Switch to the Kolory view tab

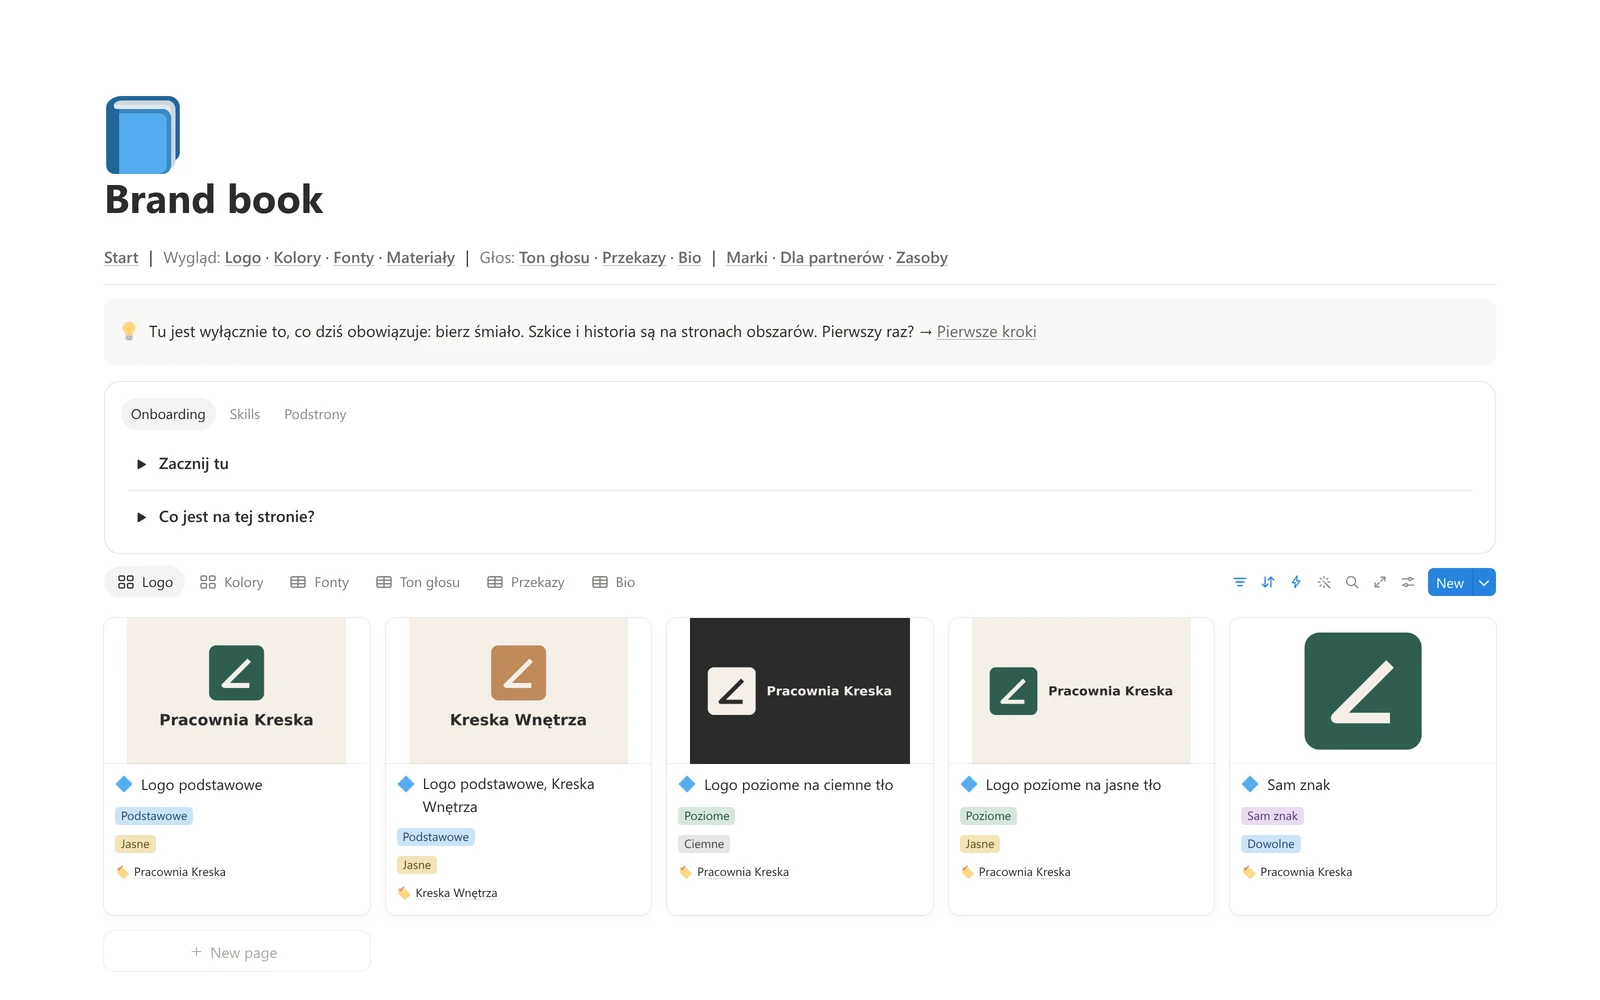[231, 582]
